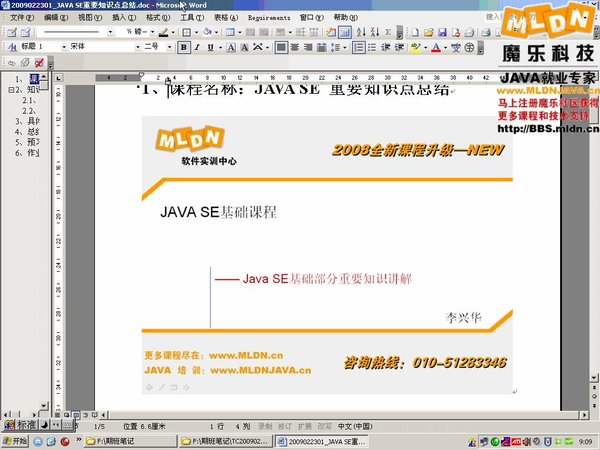This screenshot has height=450, width=600.
Task: Switch to F:\期班笔记 taskbar window
Action: (130, 441)
